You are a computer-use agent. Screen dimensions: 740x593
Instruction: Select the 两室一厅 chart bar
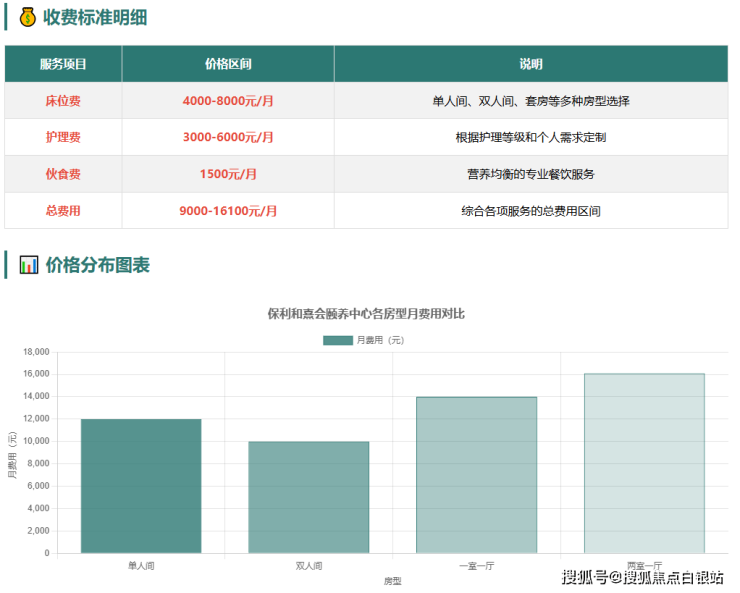pos(644,463)
